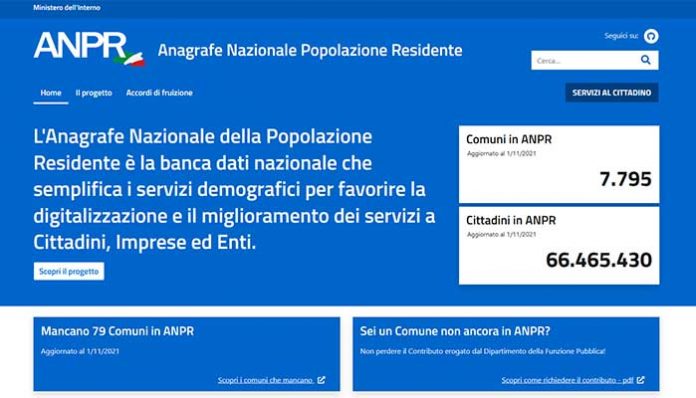The image size is (696, 398).
Task: Click the Sei un Comune non ancora in ANPR card
Action: tap(506, 354)
